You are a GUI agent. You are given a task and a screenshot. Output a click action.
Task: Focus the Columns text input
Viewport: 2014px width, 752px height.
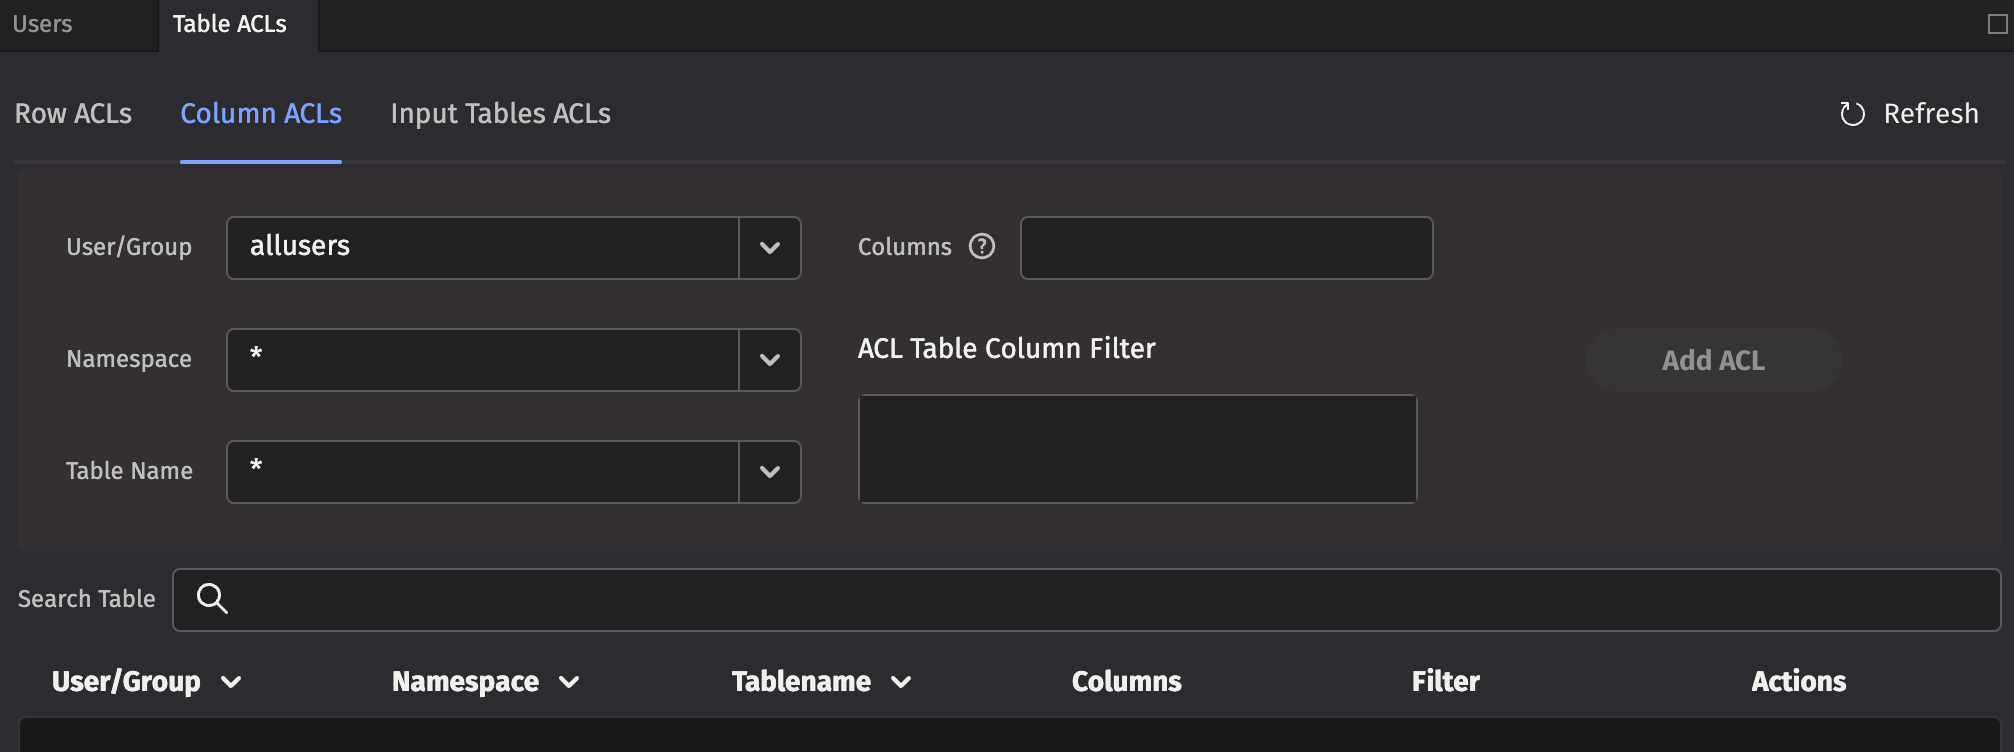pyautogui.click(x=1226, y=248)
